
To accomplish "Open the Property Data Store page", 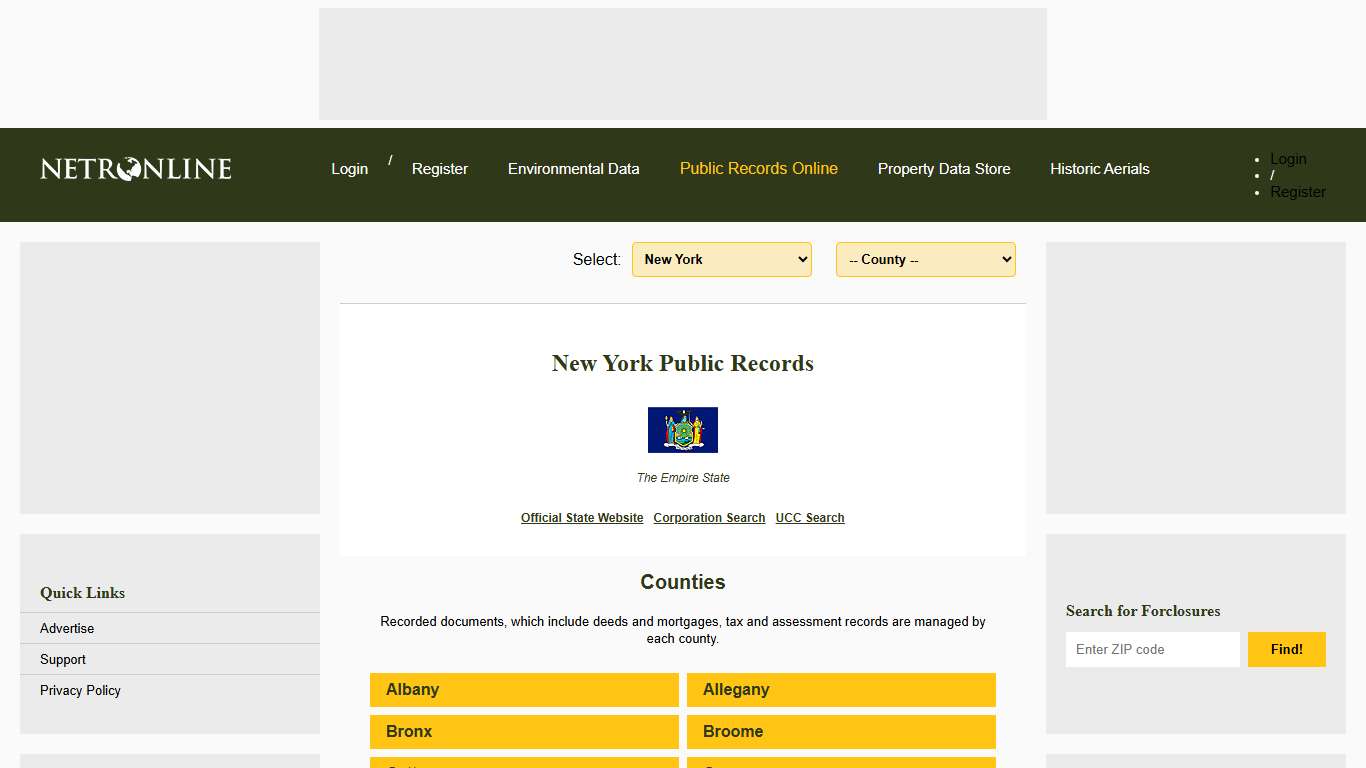I will [x=944, y=169].
